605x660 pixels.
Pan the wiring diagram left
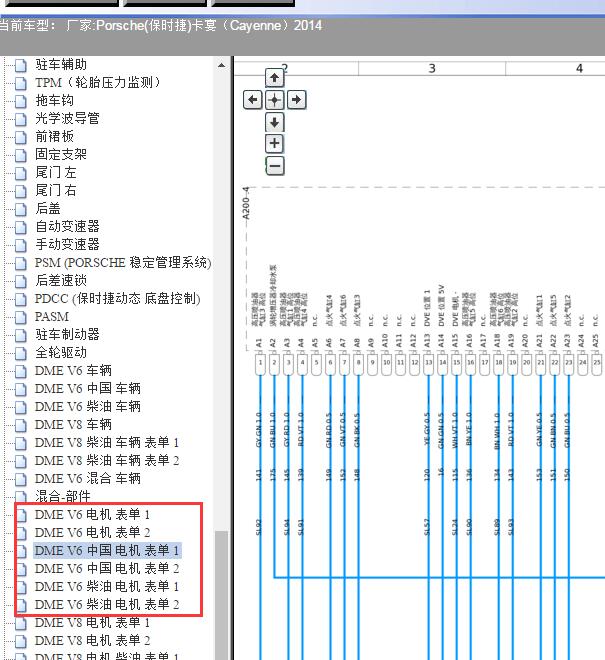click(253, 100)
